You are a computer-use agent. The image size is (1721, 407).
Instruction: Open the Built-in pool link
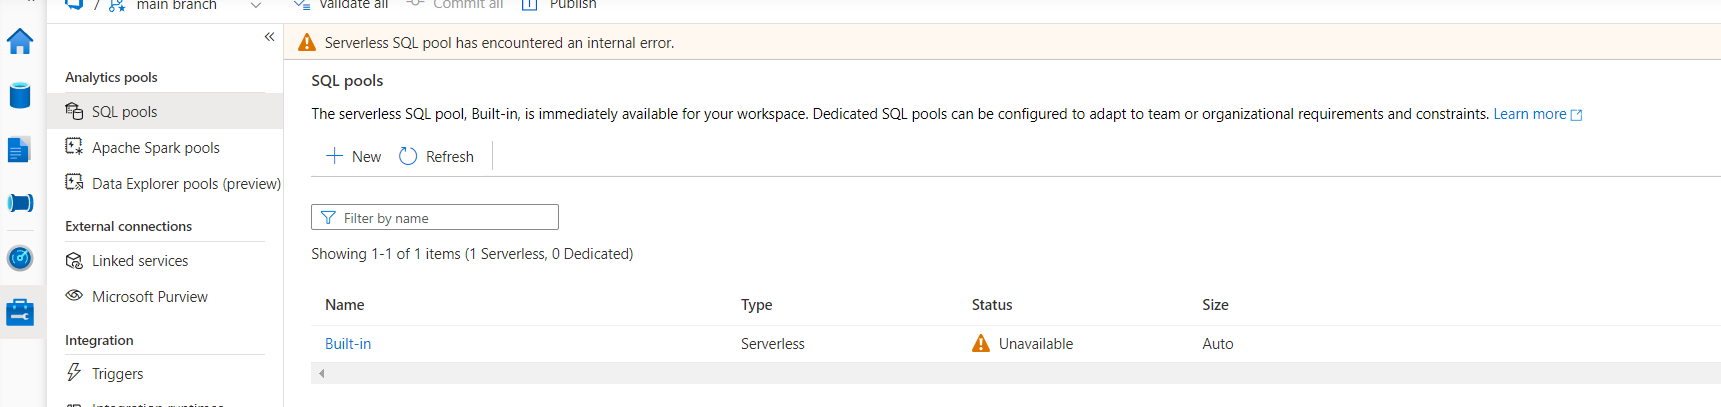[348, 344]
